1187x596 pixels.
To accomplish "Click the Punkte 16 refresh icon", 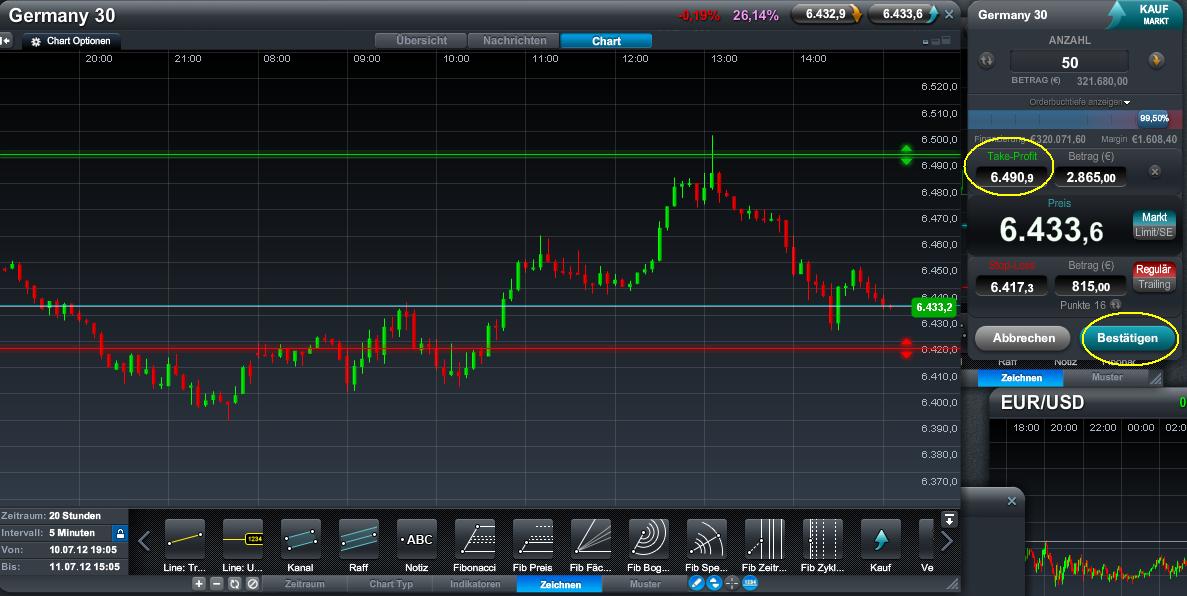I will (1115, 304).
